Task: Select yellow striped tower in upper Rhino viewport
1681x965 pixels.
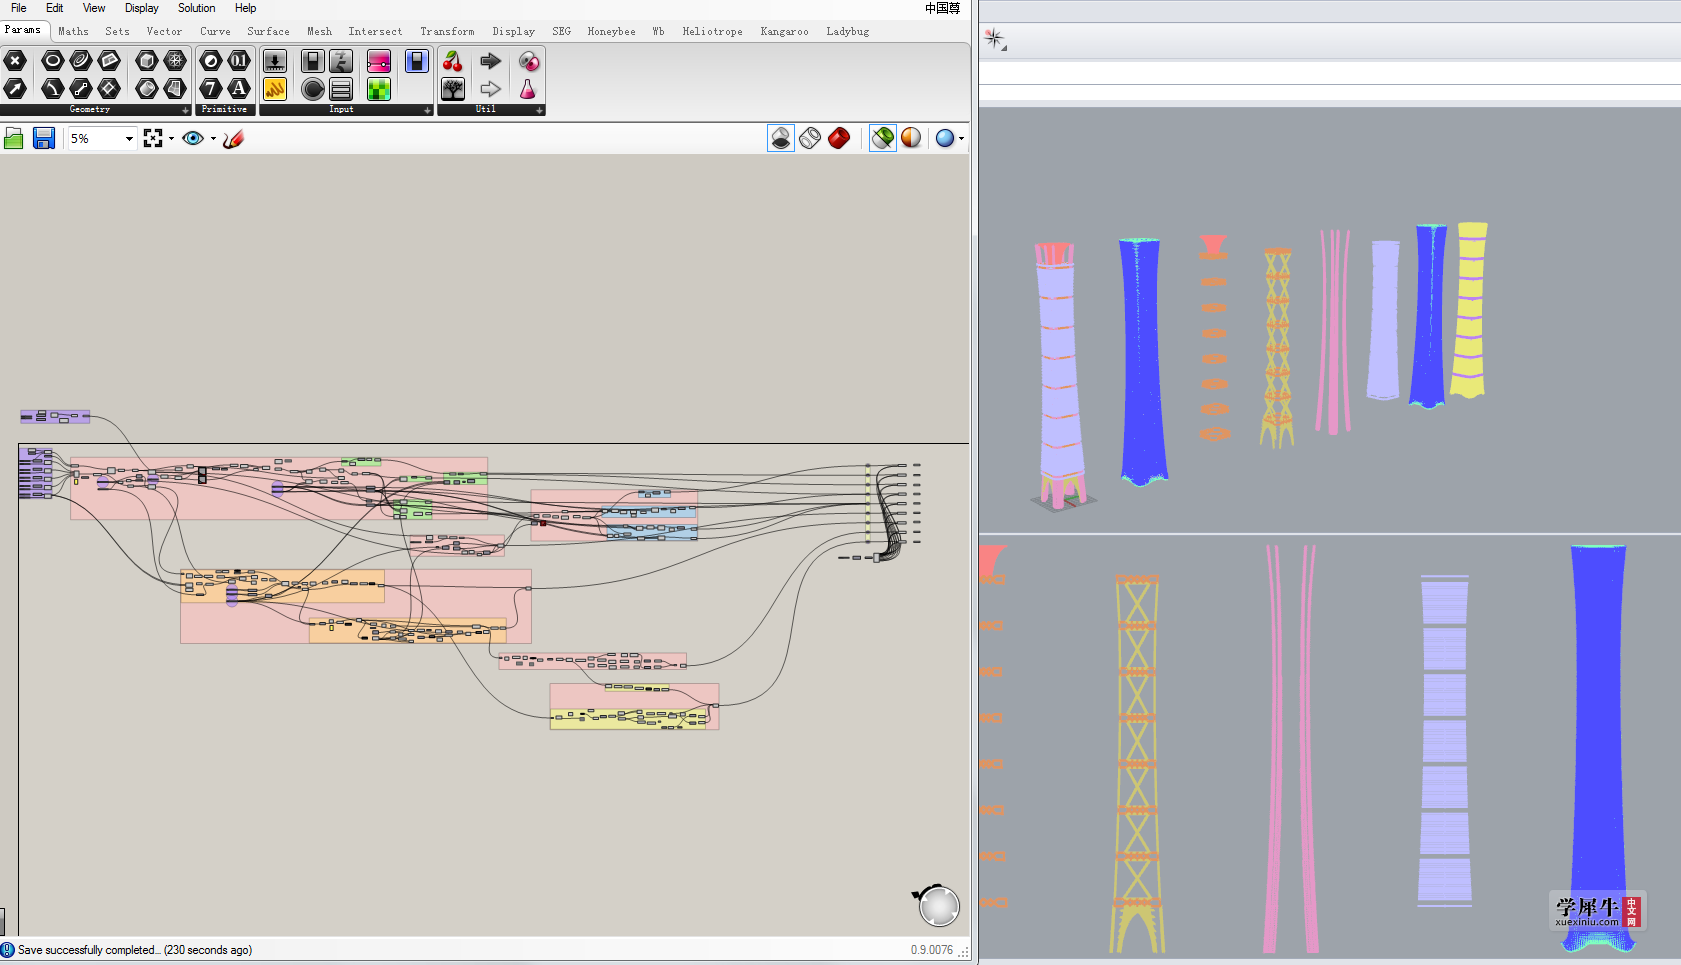Action: tap(1469, 310)
